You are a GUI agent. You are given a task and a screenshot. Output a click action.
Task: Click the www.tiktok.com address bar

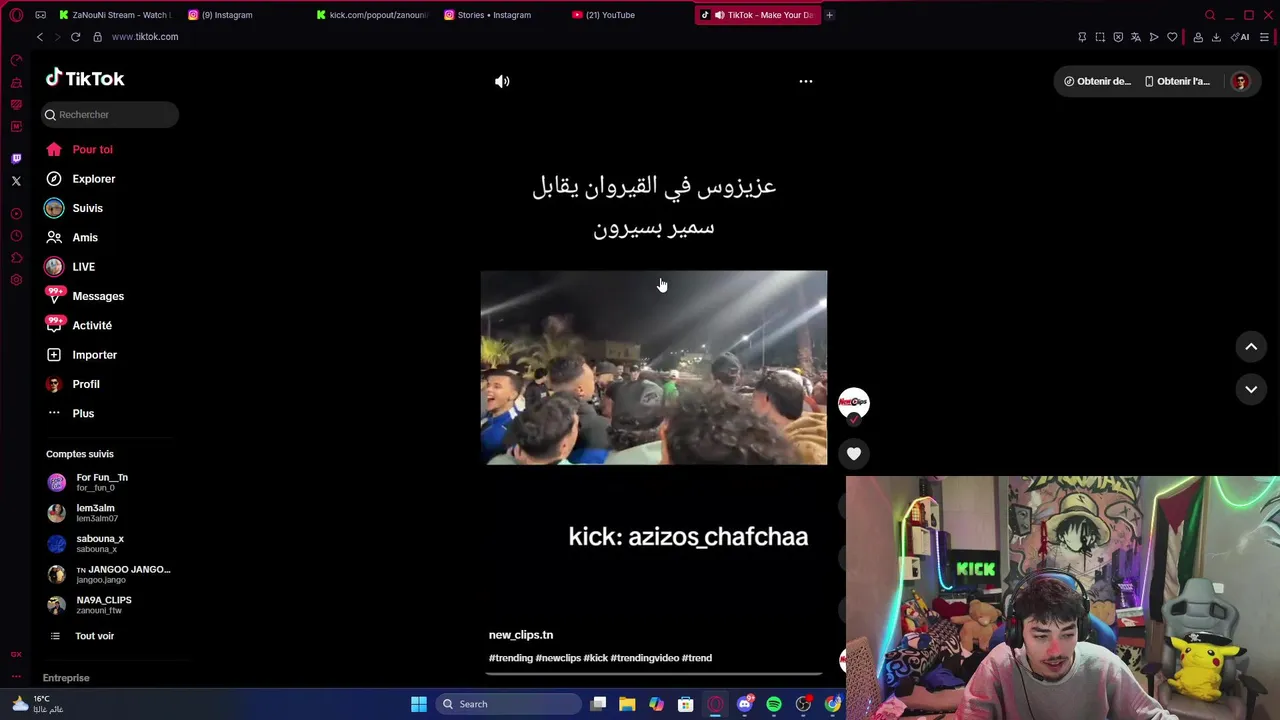click(145, 37)
